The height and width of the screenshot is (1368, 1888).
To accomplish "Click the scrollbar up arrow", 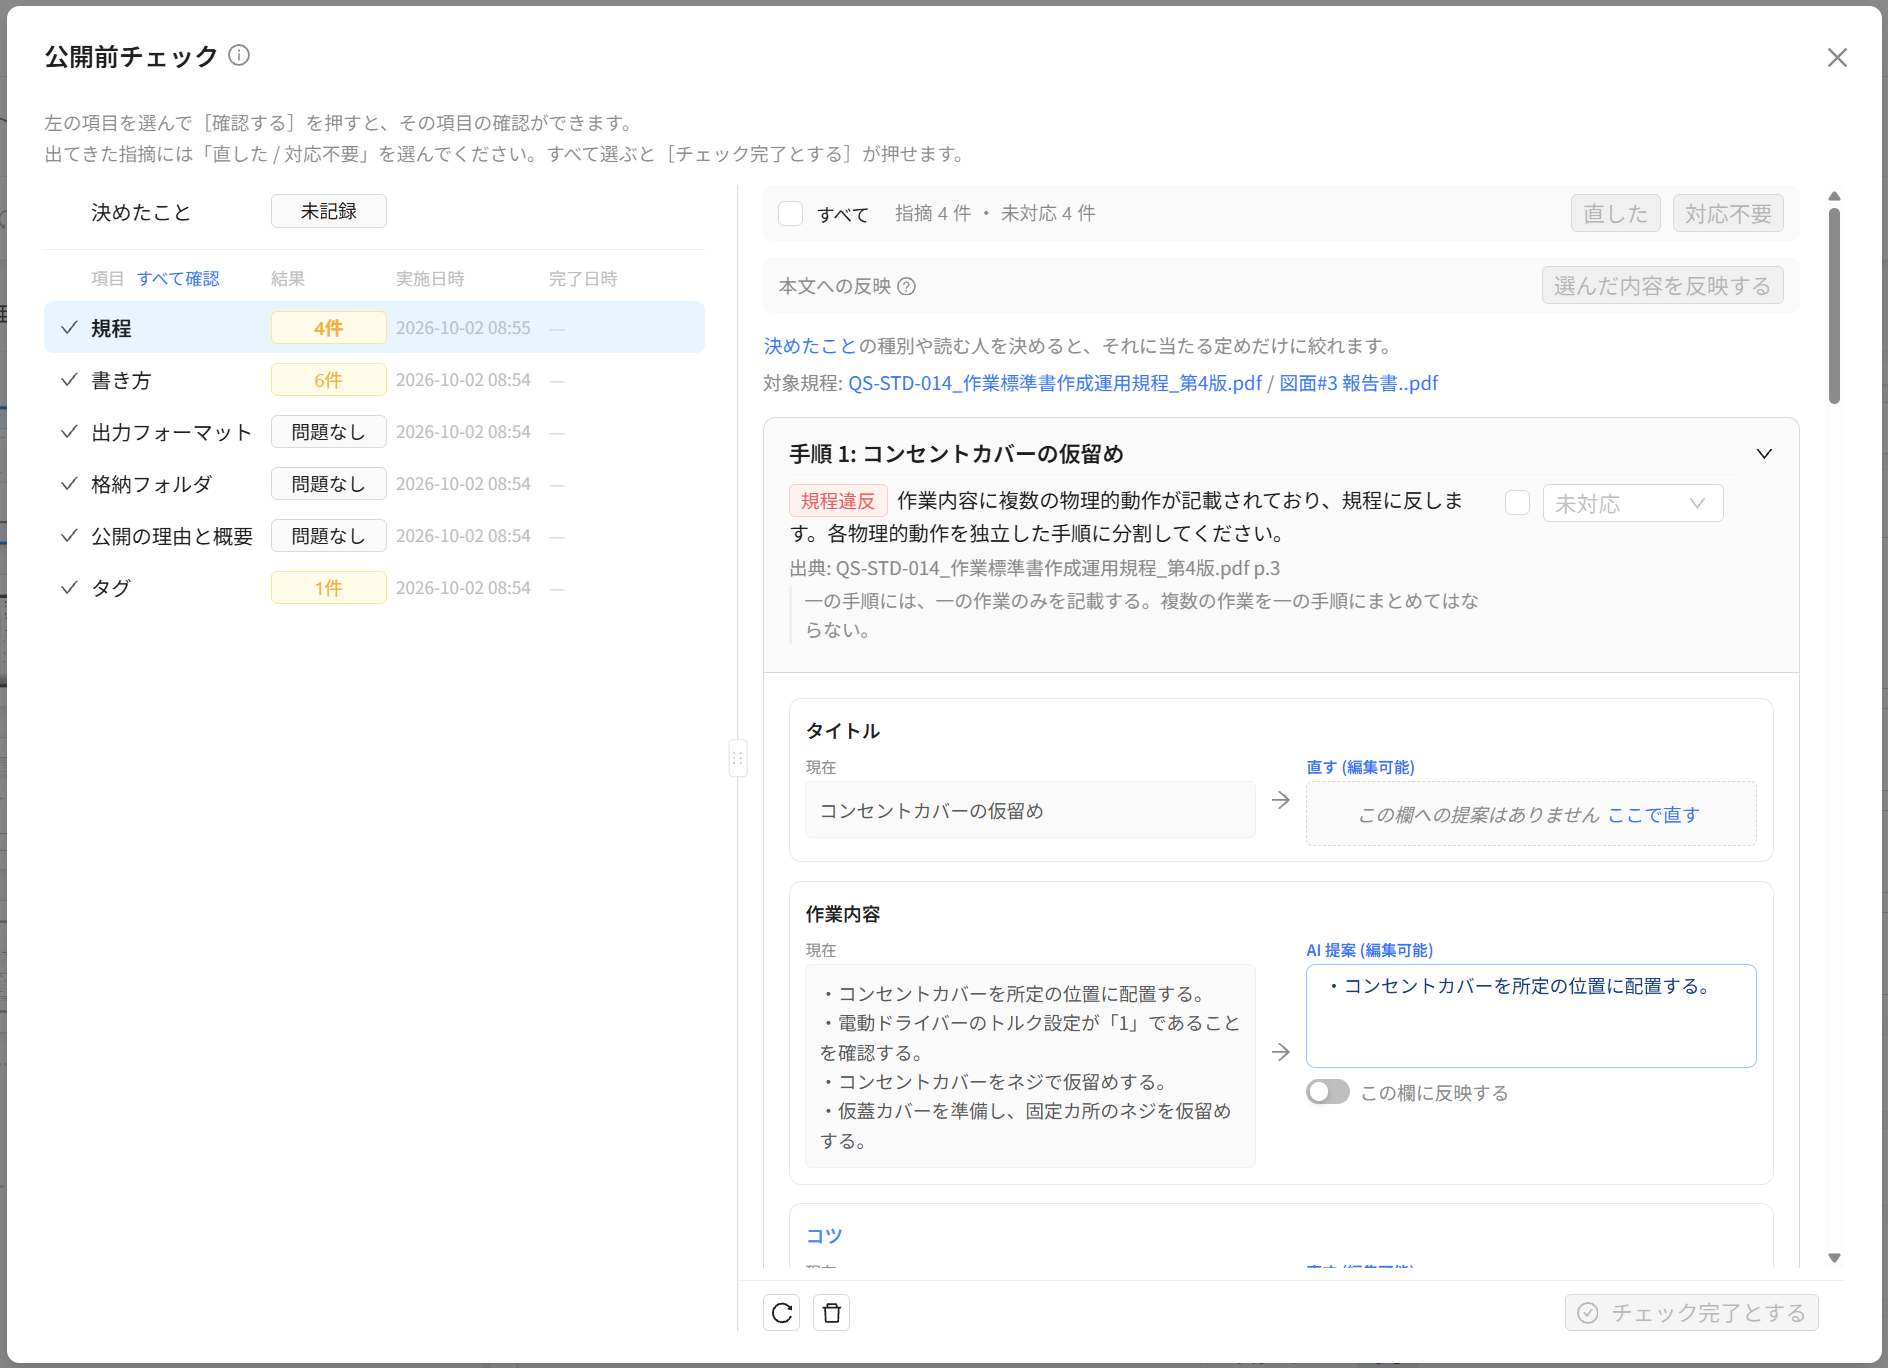I will point(1834,196).
